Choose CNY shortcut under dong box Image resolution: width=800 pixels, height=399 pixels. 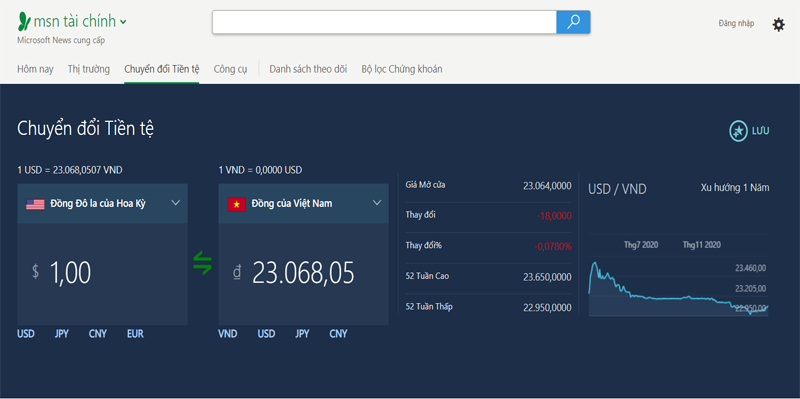338,334
